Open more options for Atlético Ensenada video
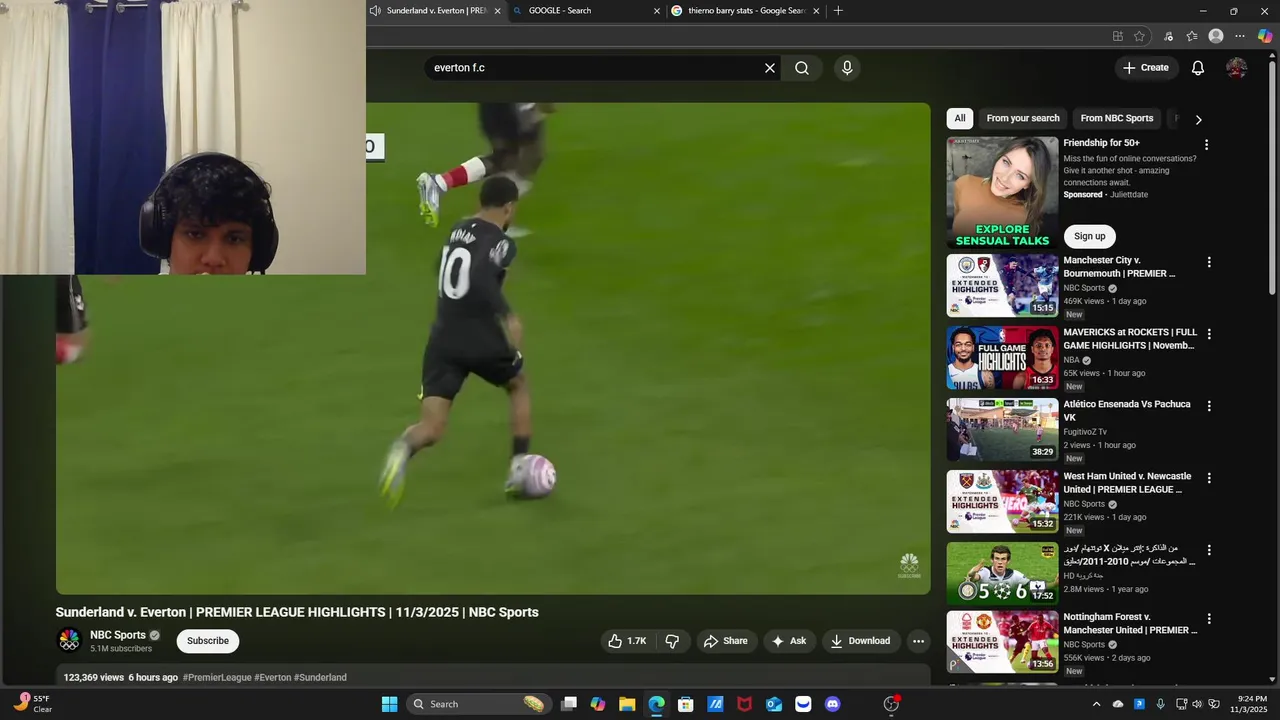Viewport: 1280px width, 720px height. pos(1209,406)
